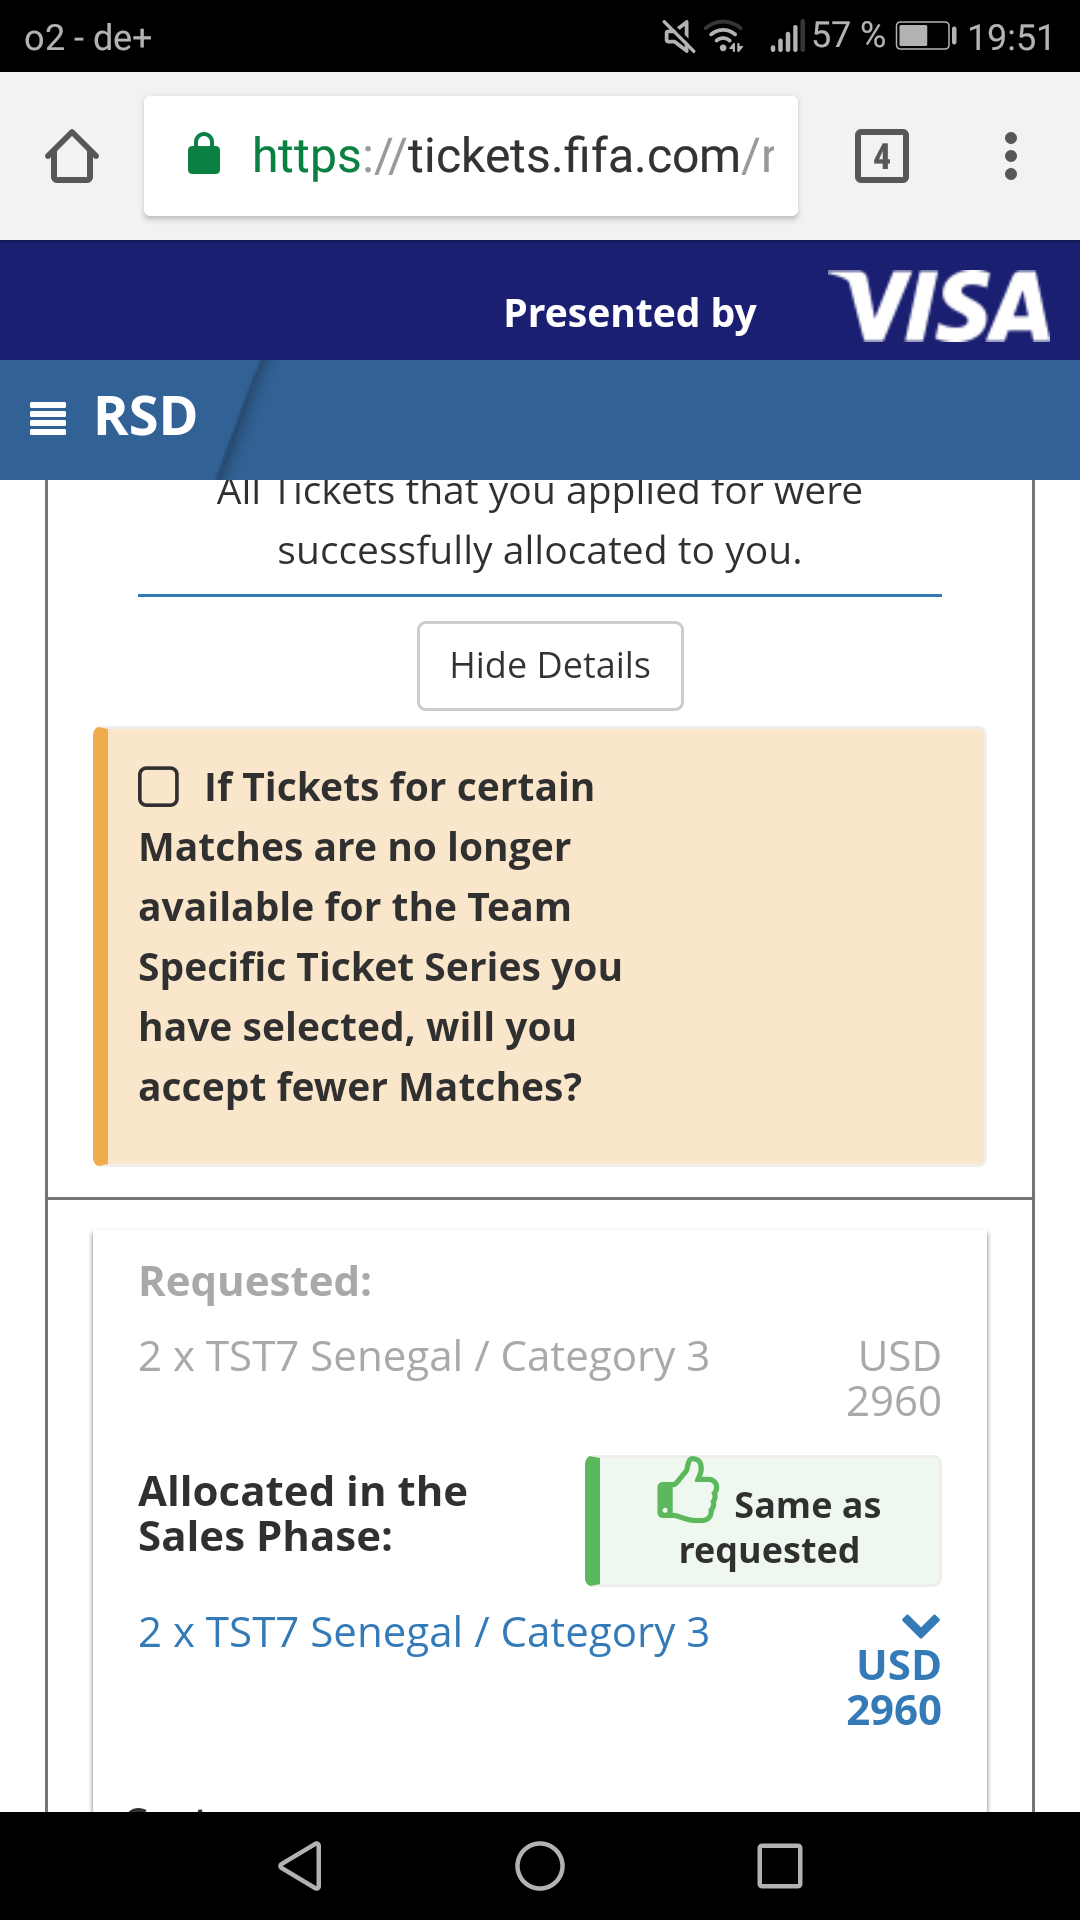Screen dimensions: 1080x1920
Task: Tap the VISA logo in banner
Action: tap(939, 305)
